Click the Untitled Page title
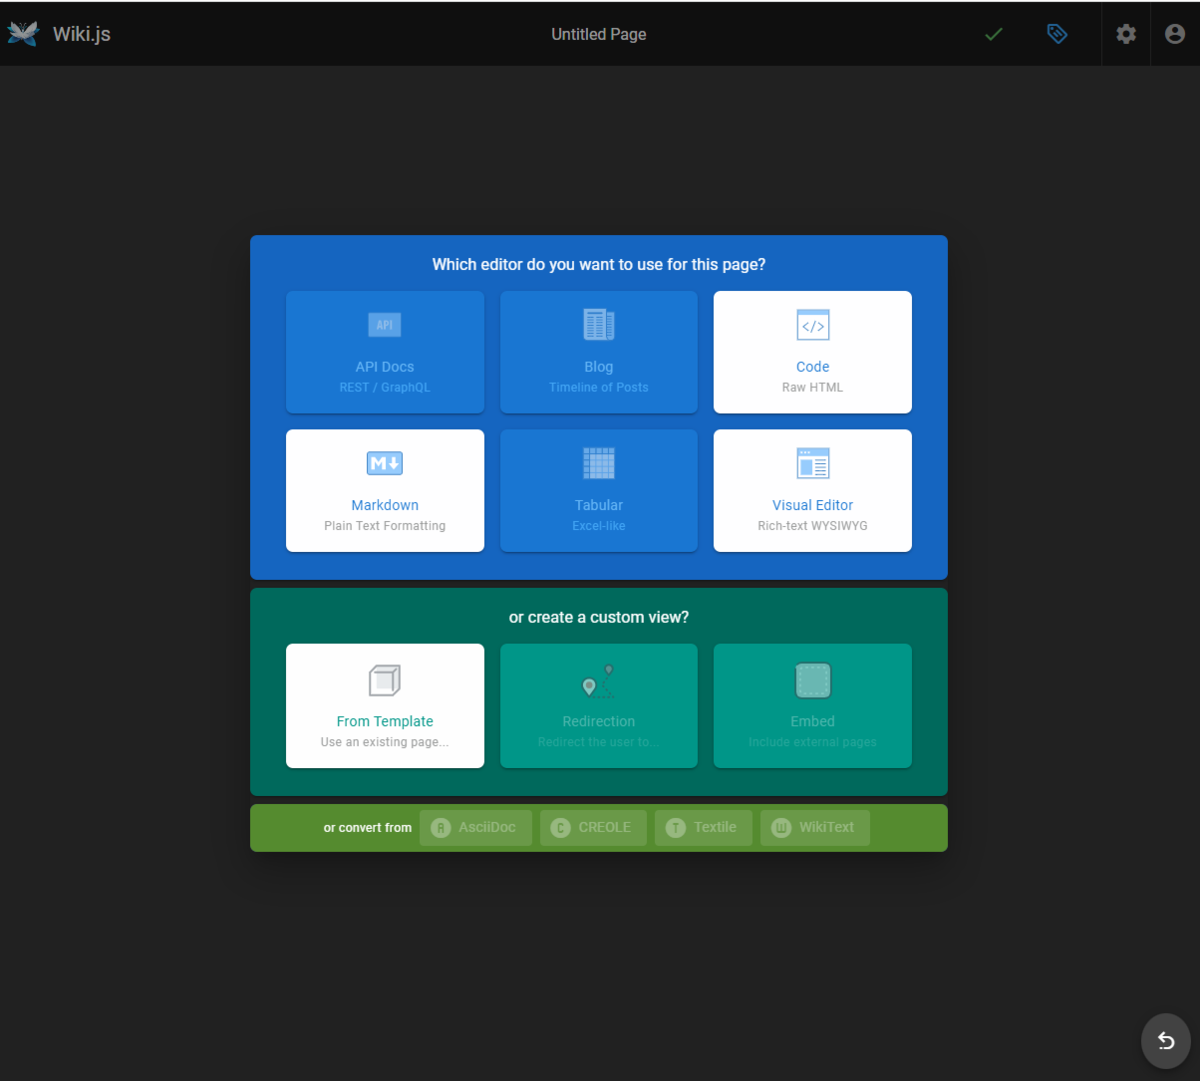Screen dimensions: 1200x1081 (x=599, y=34)
